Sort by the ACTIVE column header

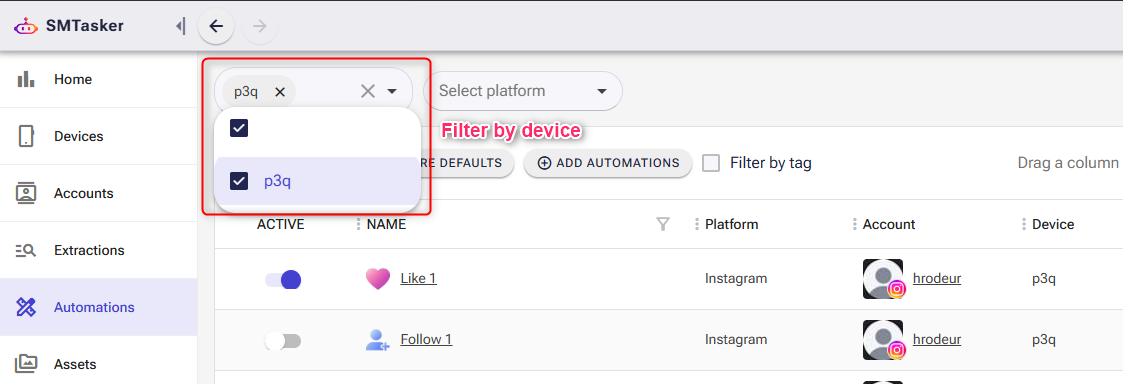(281, 224)
